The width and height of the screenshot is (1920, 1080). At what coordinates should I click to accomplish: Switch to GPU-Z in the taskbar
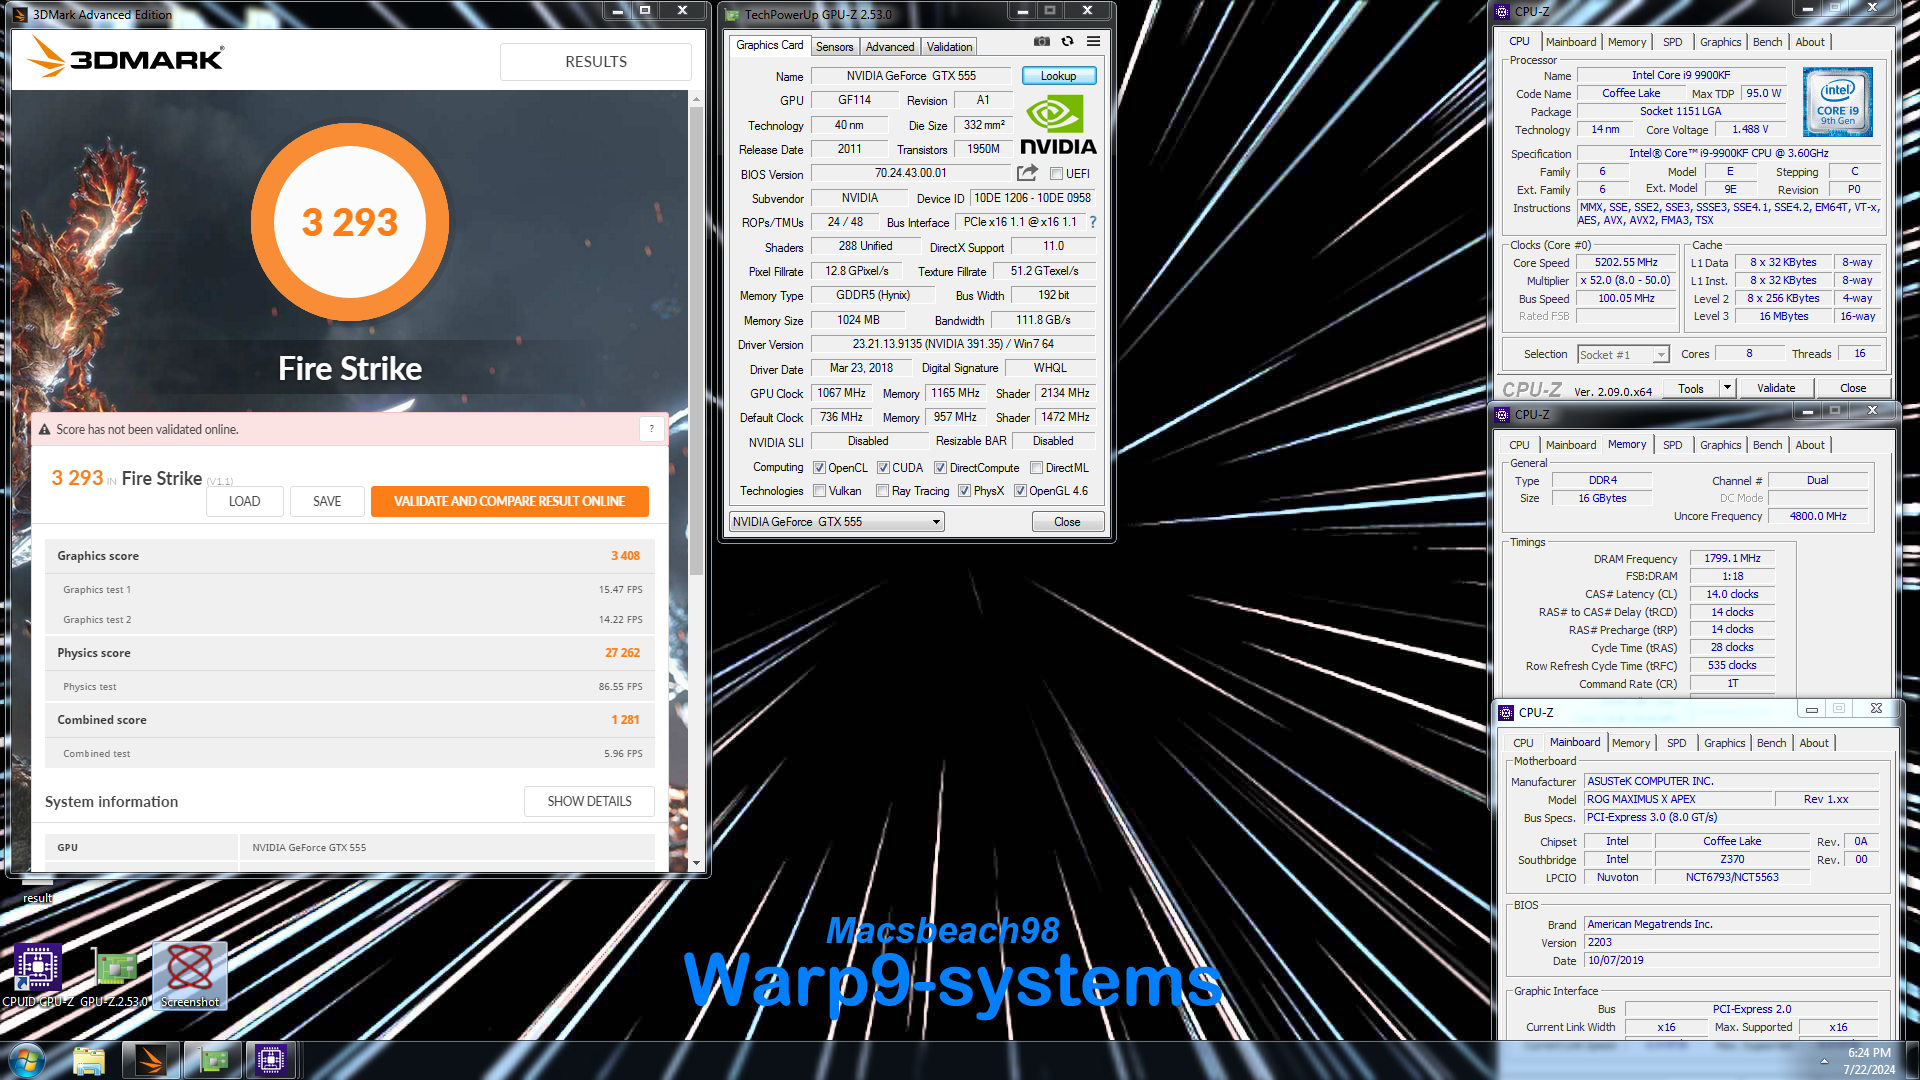(x=212, y=1060)
